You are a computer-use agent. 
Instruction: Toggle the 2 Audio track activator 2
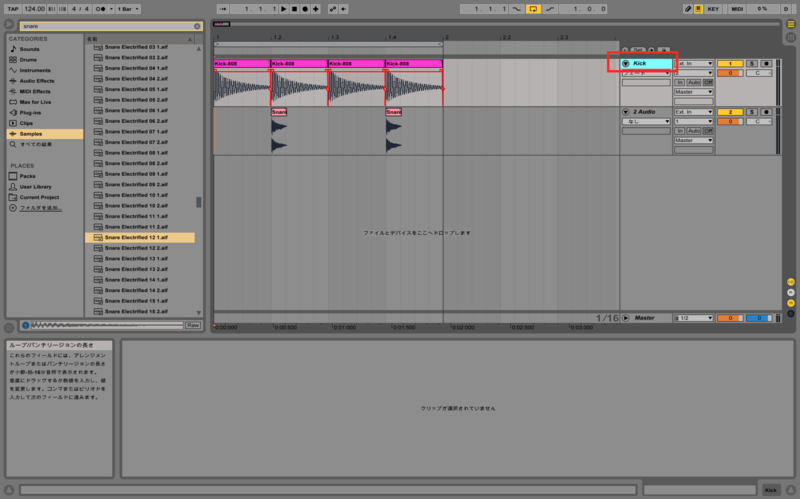[x=730, y=112]
